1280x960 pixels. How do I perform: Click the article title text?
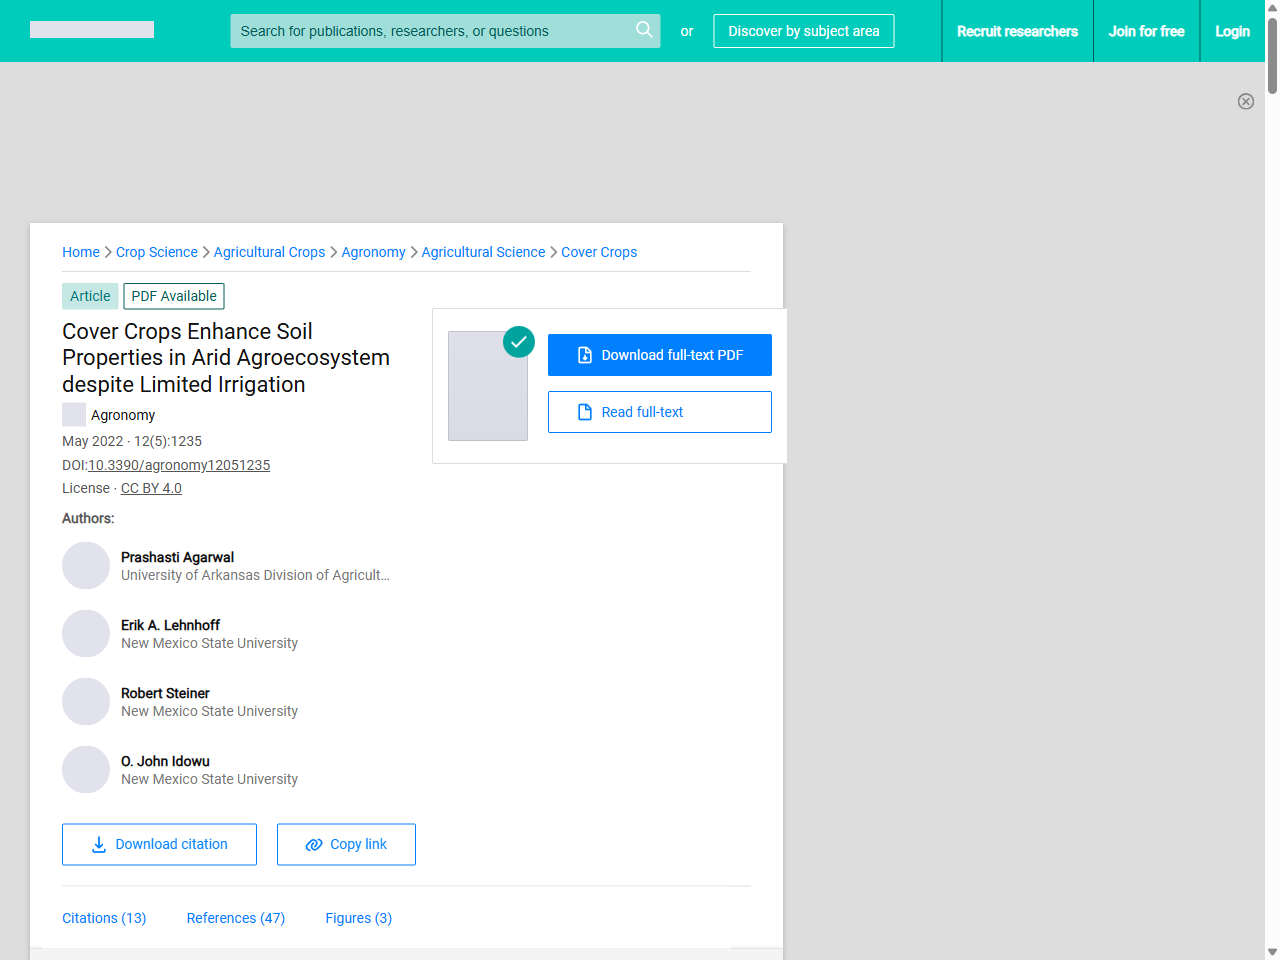point(226,358)
